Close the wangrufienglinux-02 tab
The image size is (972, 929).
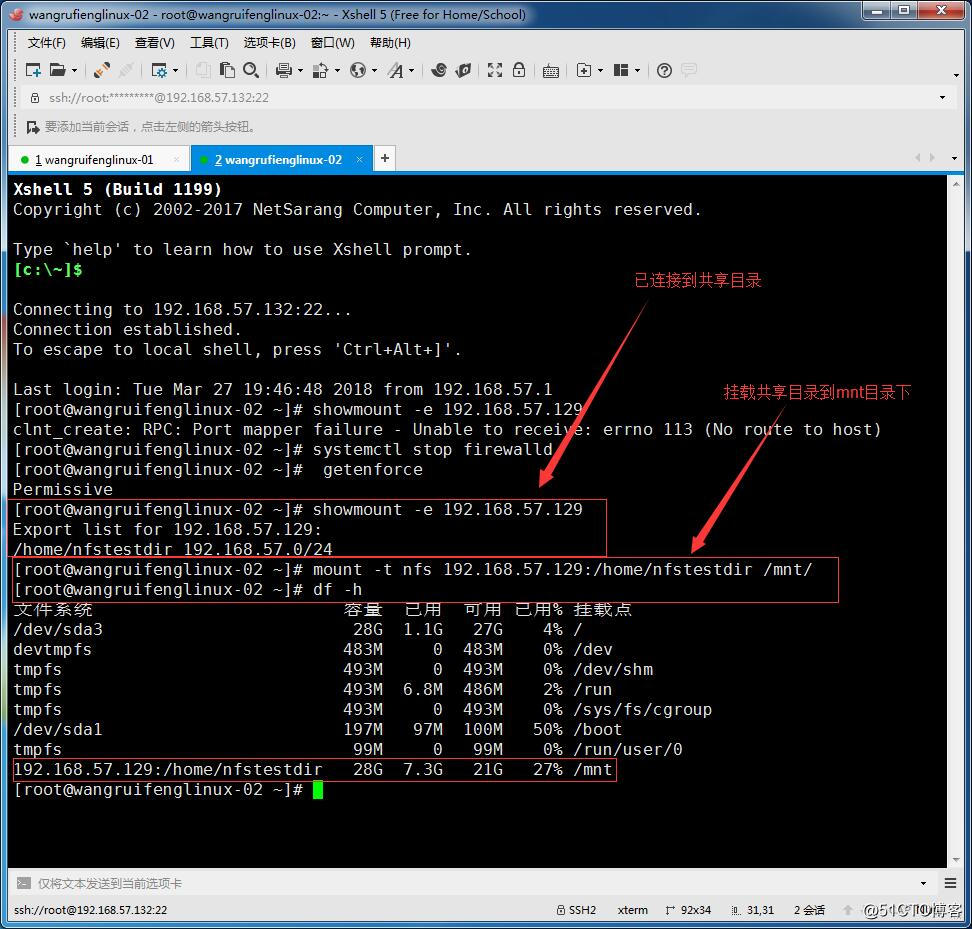359,159
